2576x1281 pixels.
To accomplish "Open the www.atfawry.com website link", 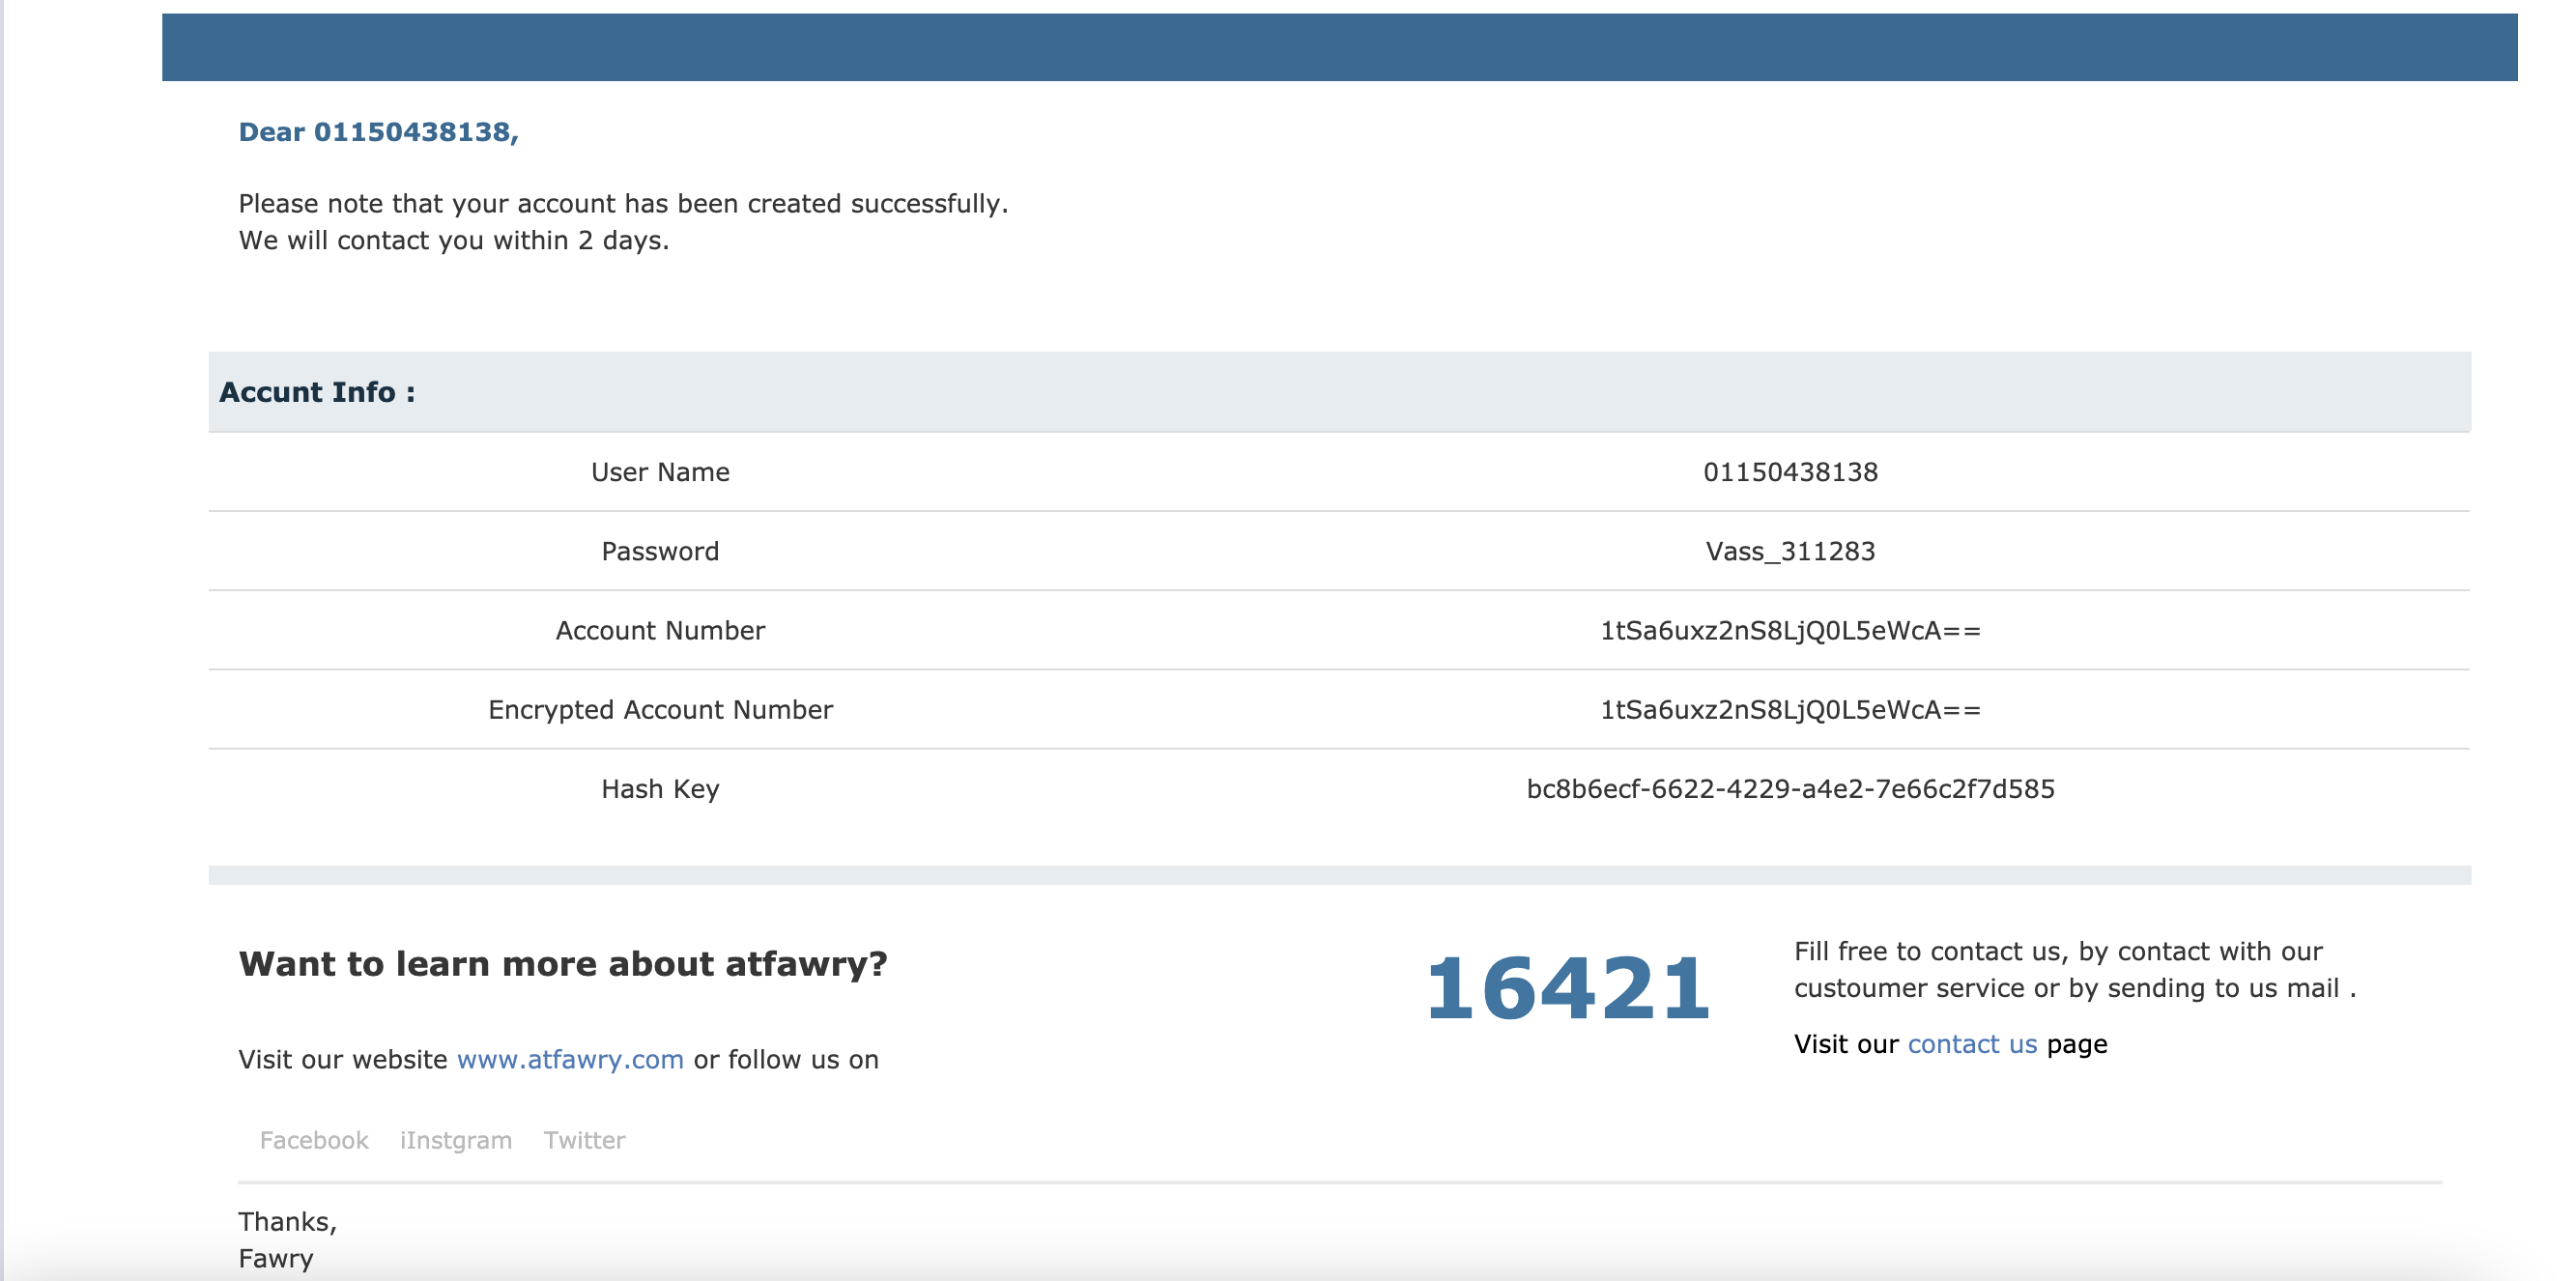I will tap(570, 1059).
